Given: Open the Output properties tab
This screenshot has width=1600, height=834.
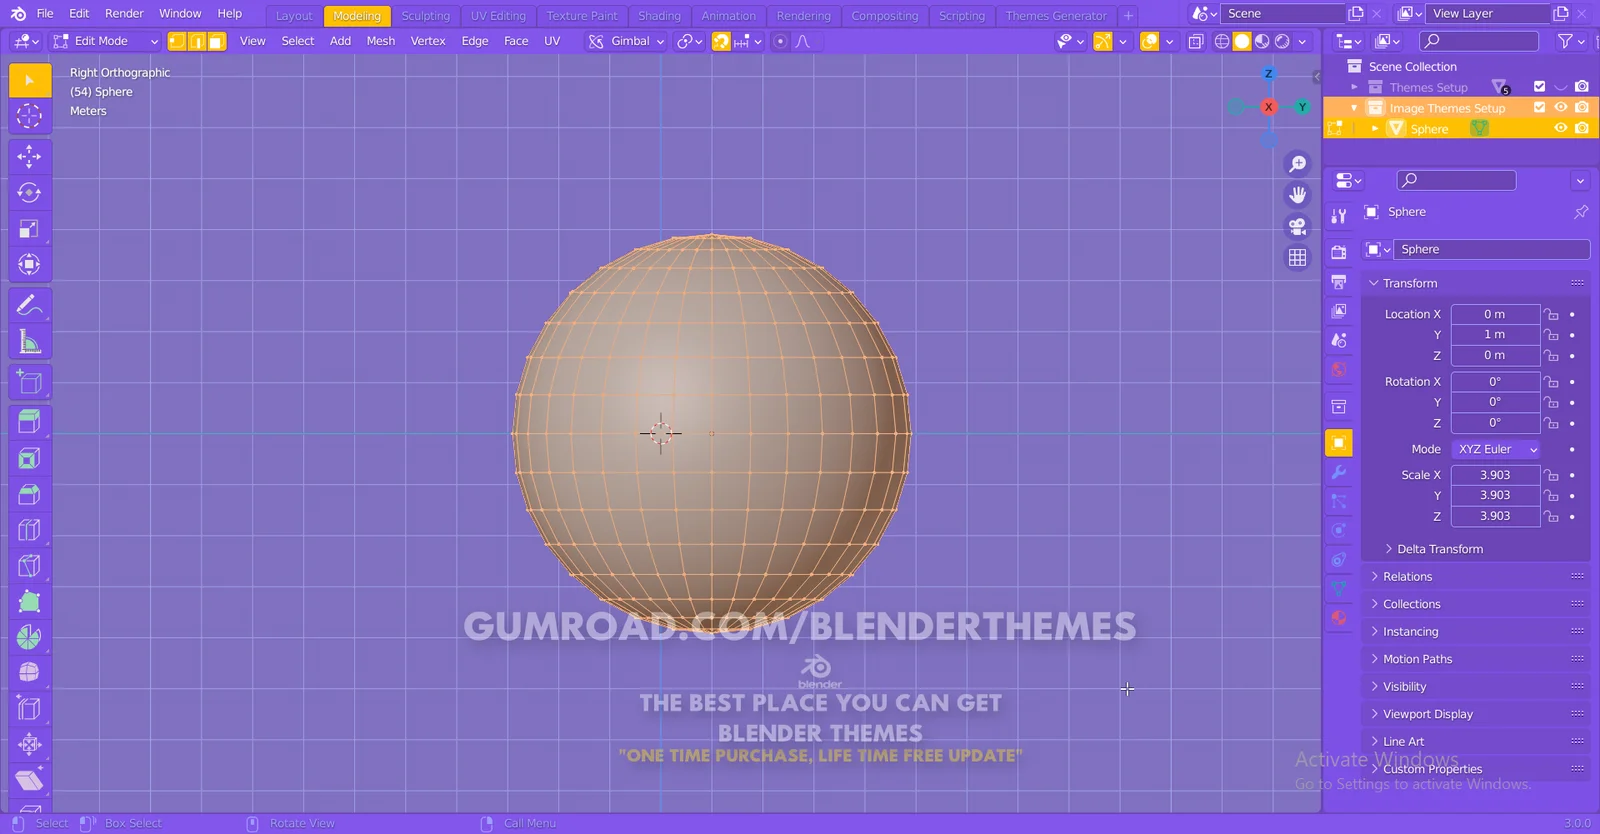Looking at the screenshot, I should coord(1339,282).
